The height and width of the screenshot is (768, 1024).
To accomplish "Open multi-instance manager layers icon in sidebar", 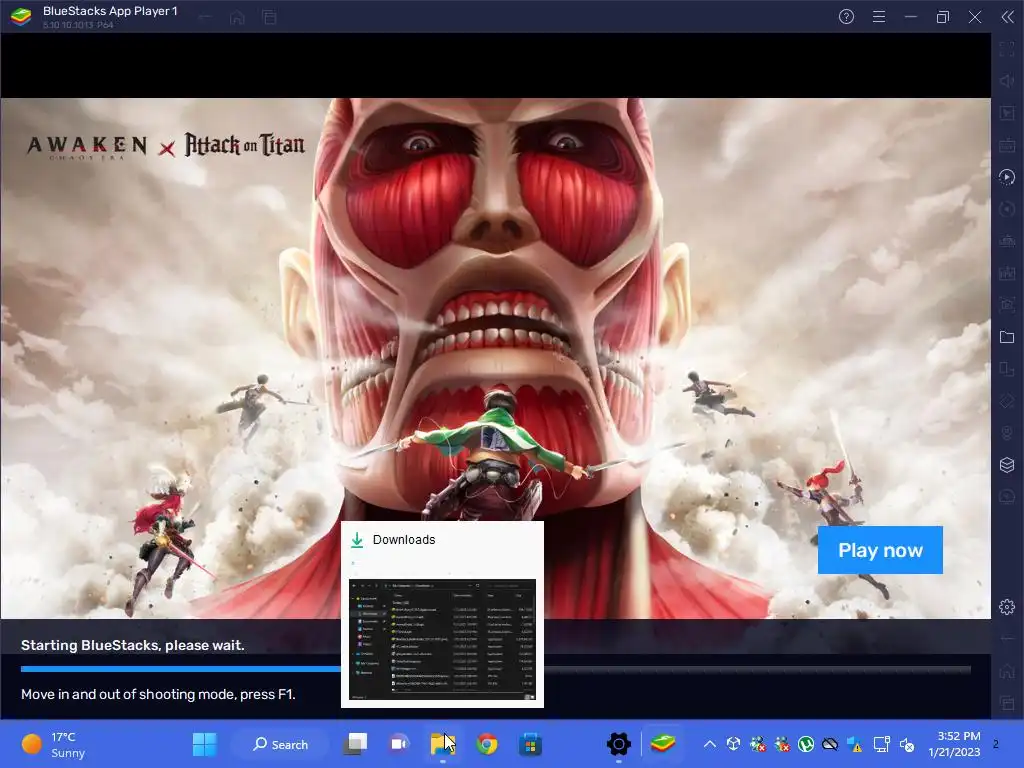I will click(x=1006, y=465).
